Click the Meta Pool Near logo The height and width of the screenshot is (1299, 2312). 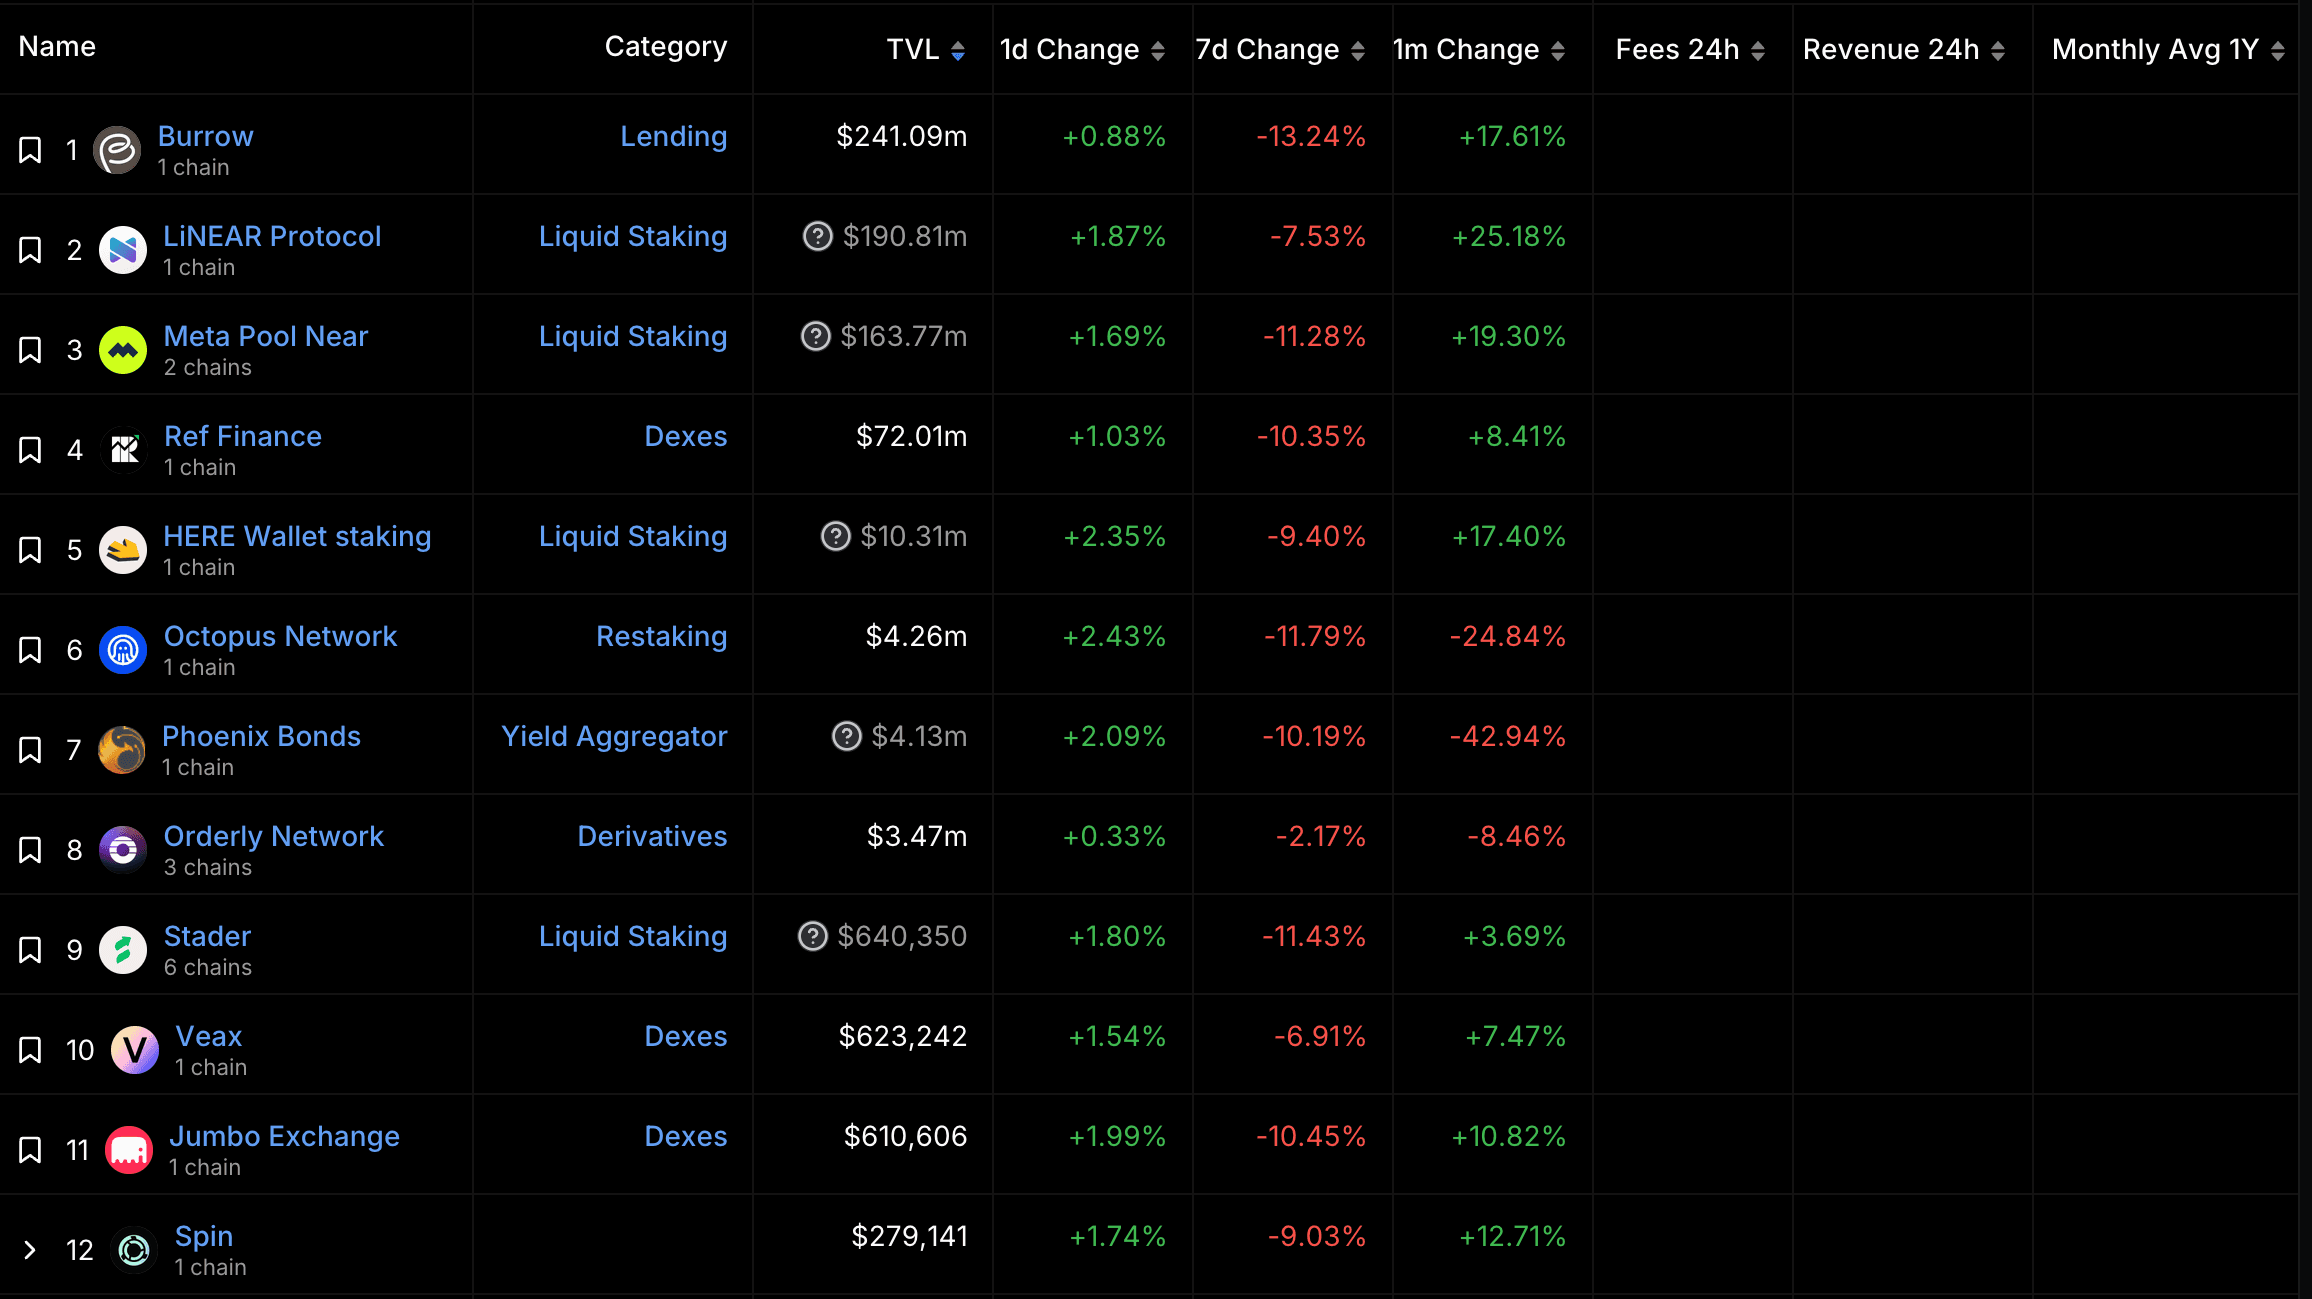pyautogui.click(x=123, y=350)
